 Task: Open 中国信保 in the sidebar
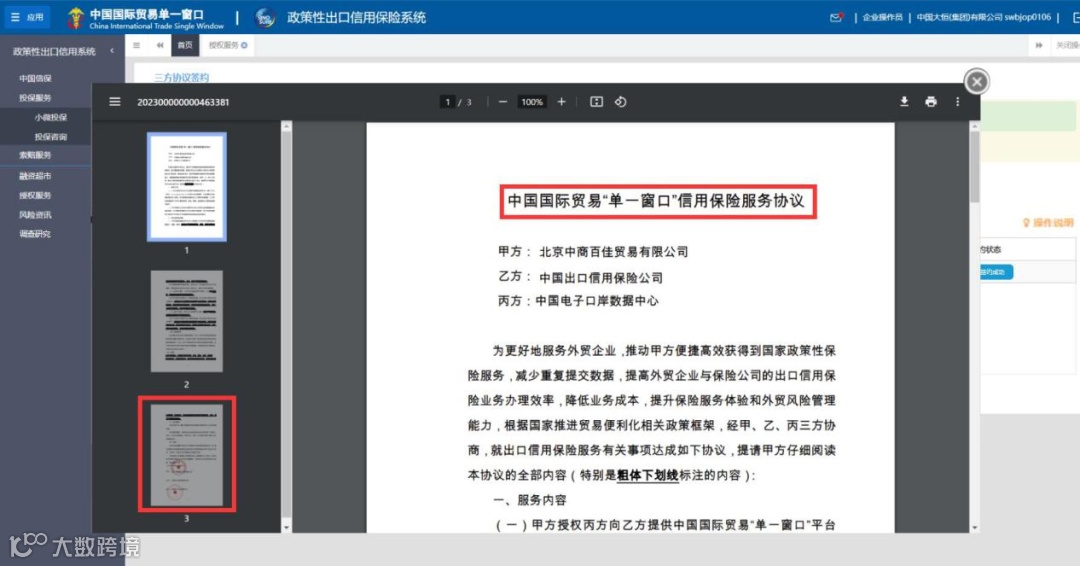[x=35, y=78]
